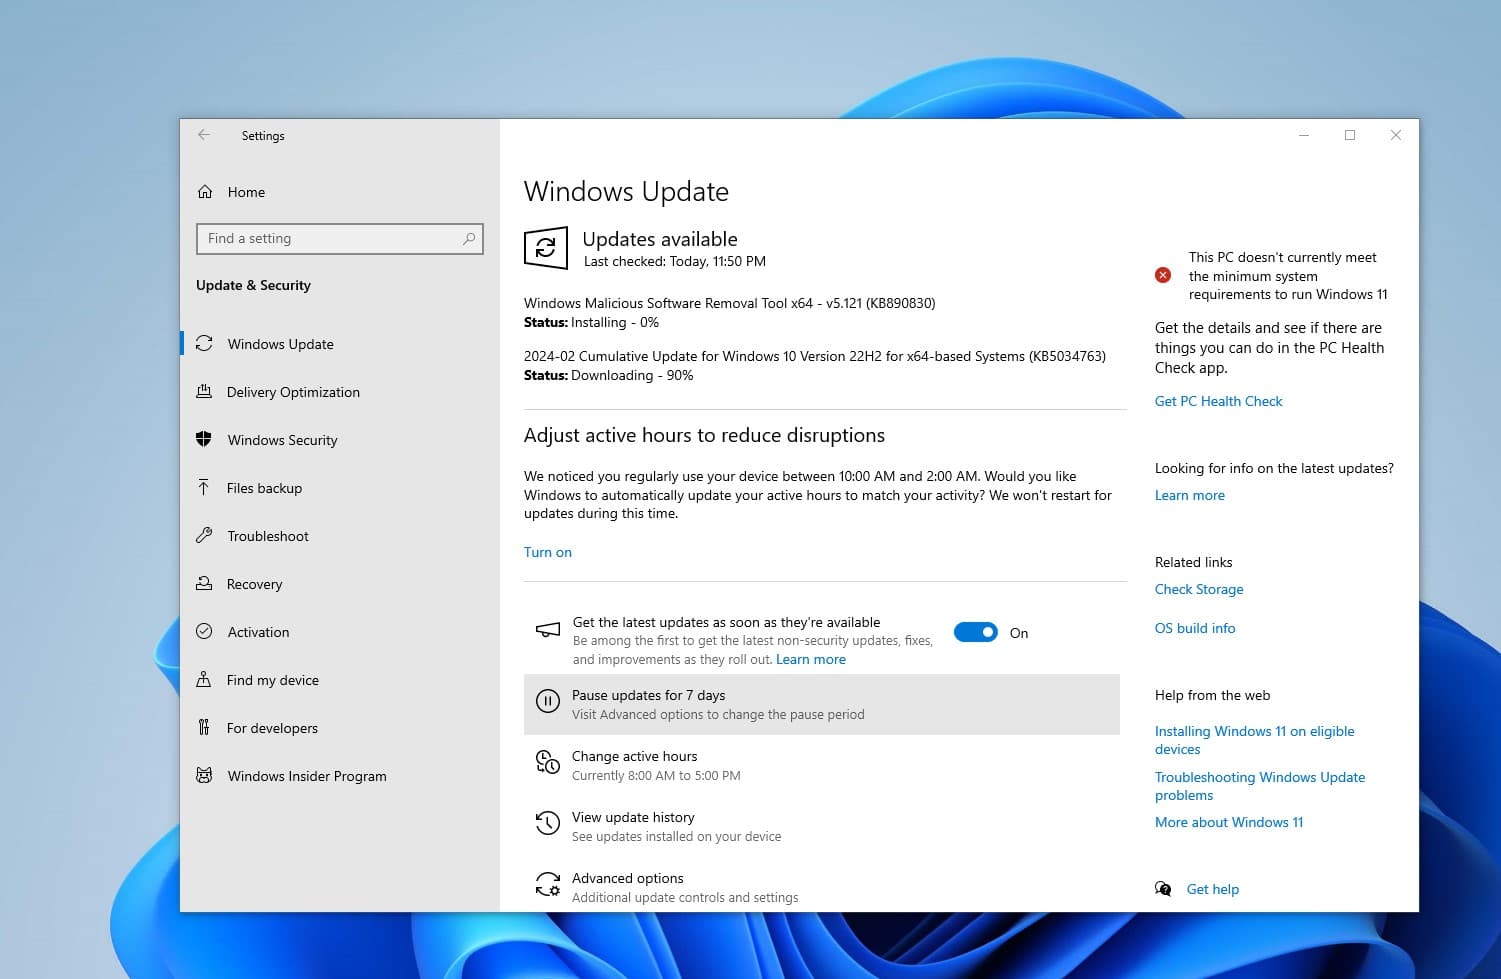
Task: Click the Change active hours clock icon
Action: pos(548,763)
